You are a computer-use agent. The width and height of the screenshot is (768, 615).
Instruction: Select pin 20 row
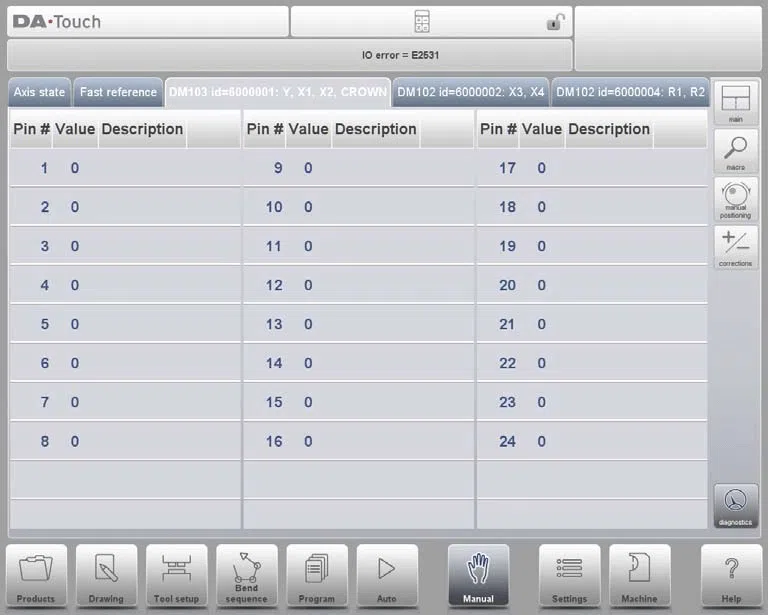(592, 285)
